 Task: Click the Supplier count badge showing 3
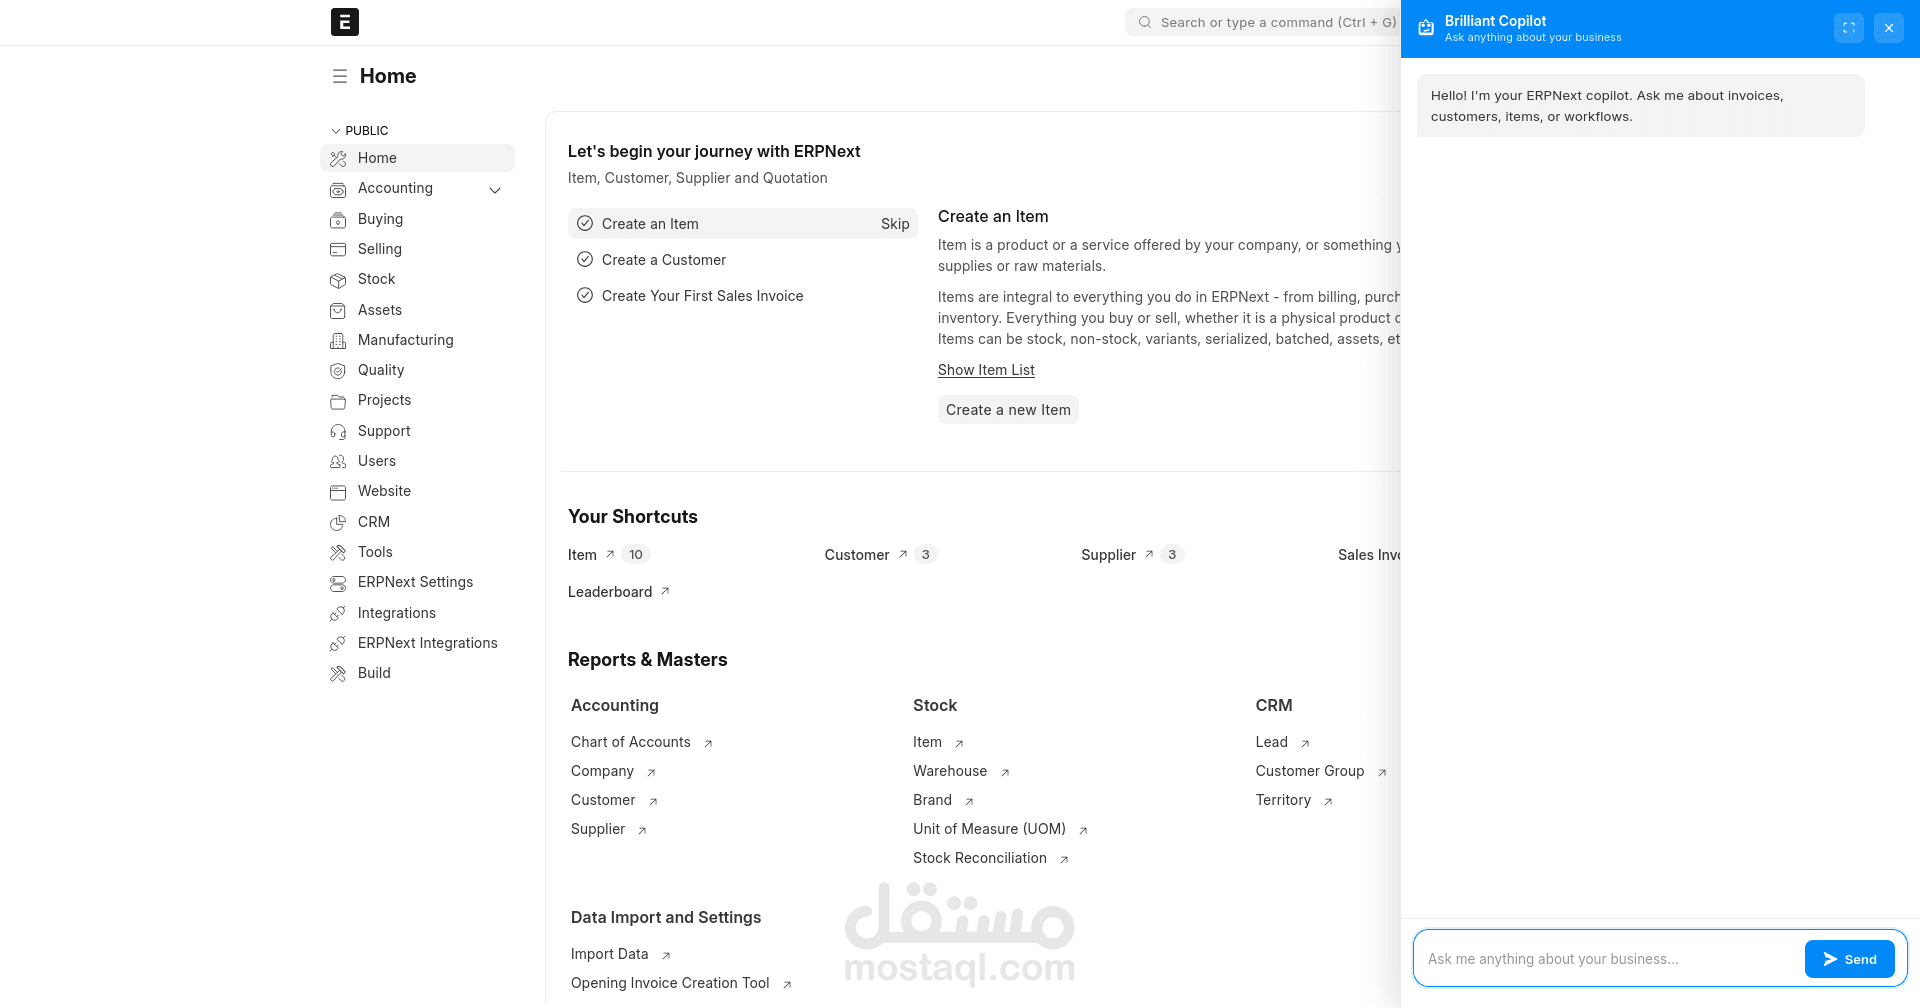[1172, 554]
